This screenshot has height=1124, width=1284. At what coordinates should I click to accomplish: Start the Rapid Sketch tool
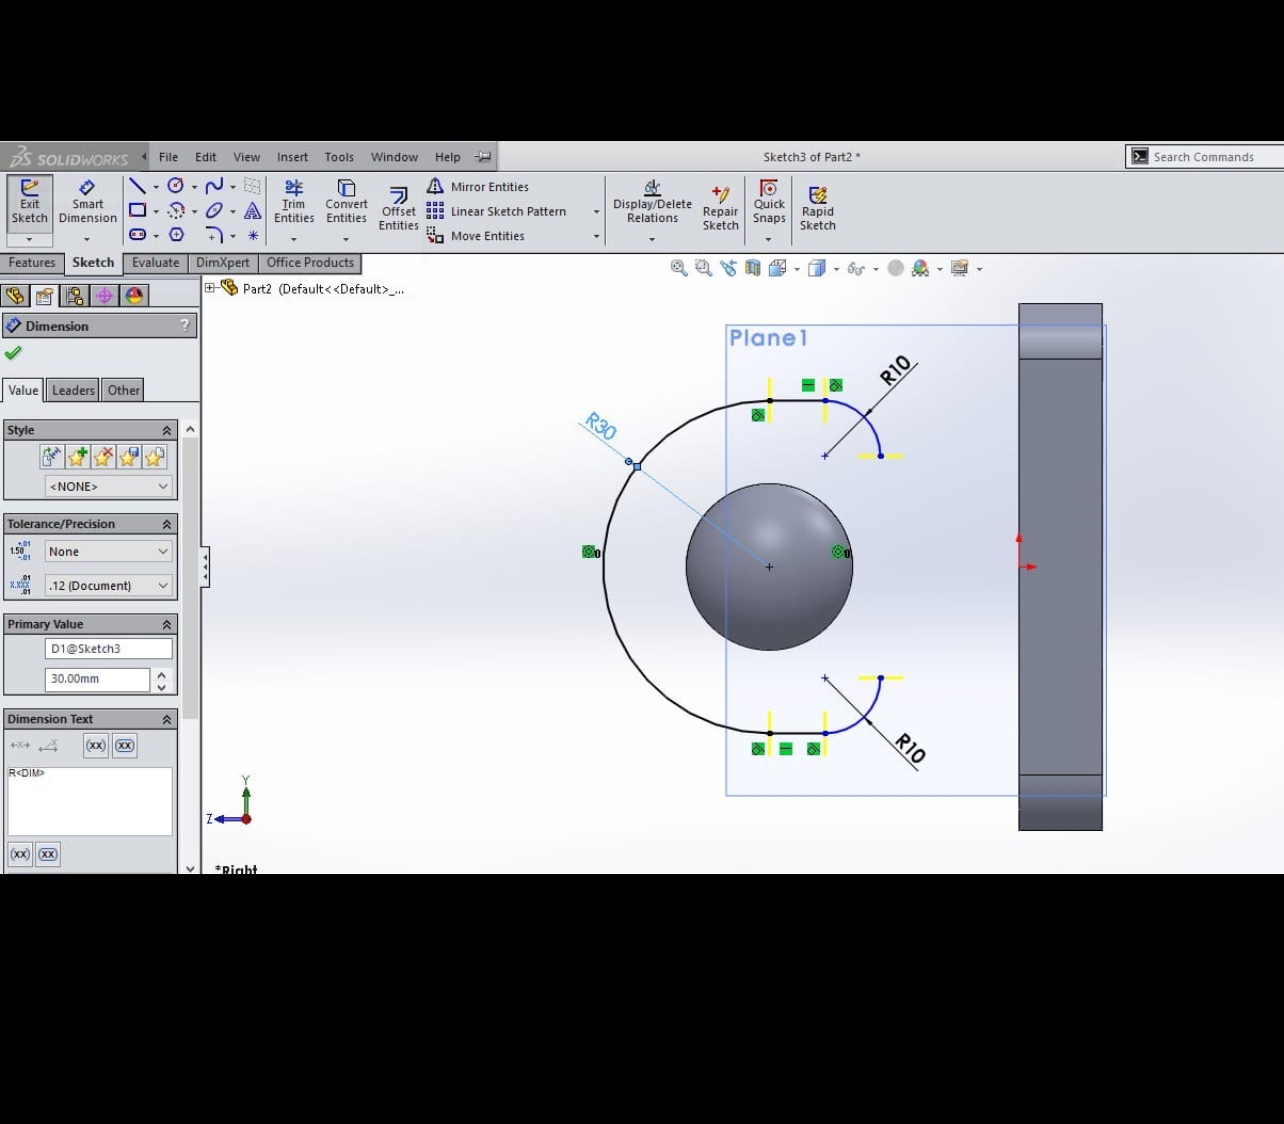point(817,208)
